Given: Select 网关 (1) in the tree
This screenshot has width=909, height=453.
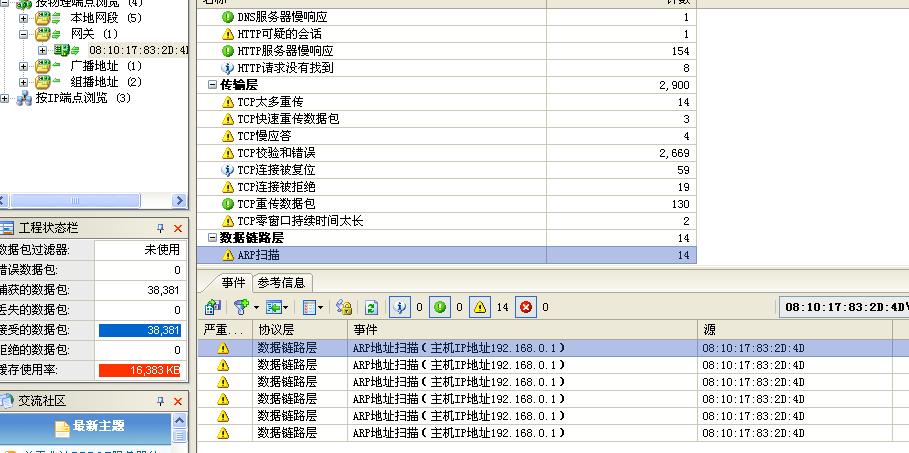Looking at the screenshot, I should click(94, 34).
